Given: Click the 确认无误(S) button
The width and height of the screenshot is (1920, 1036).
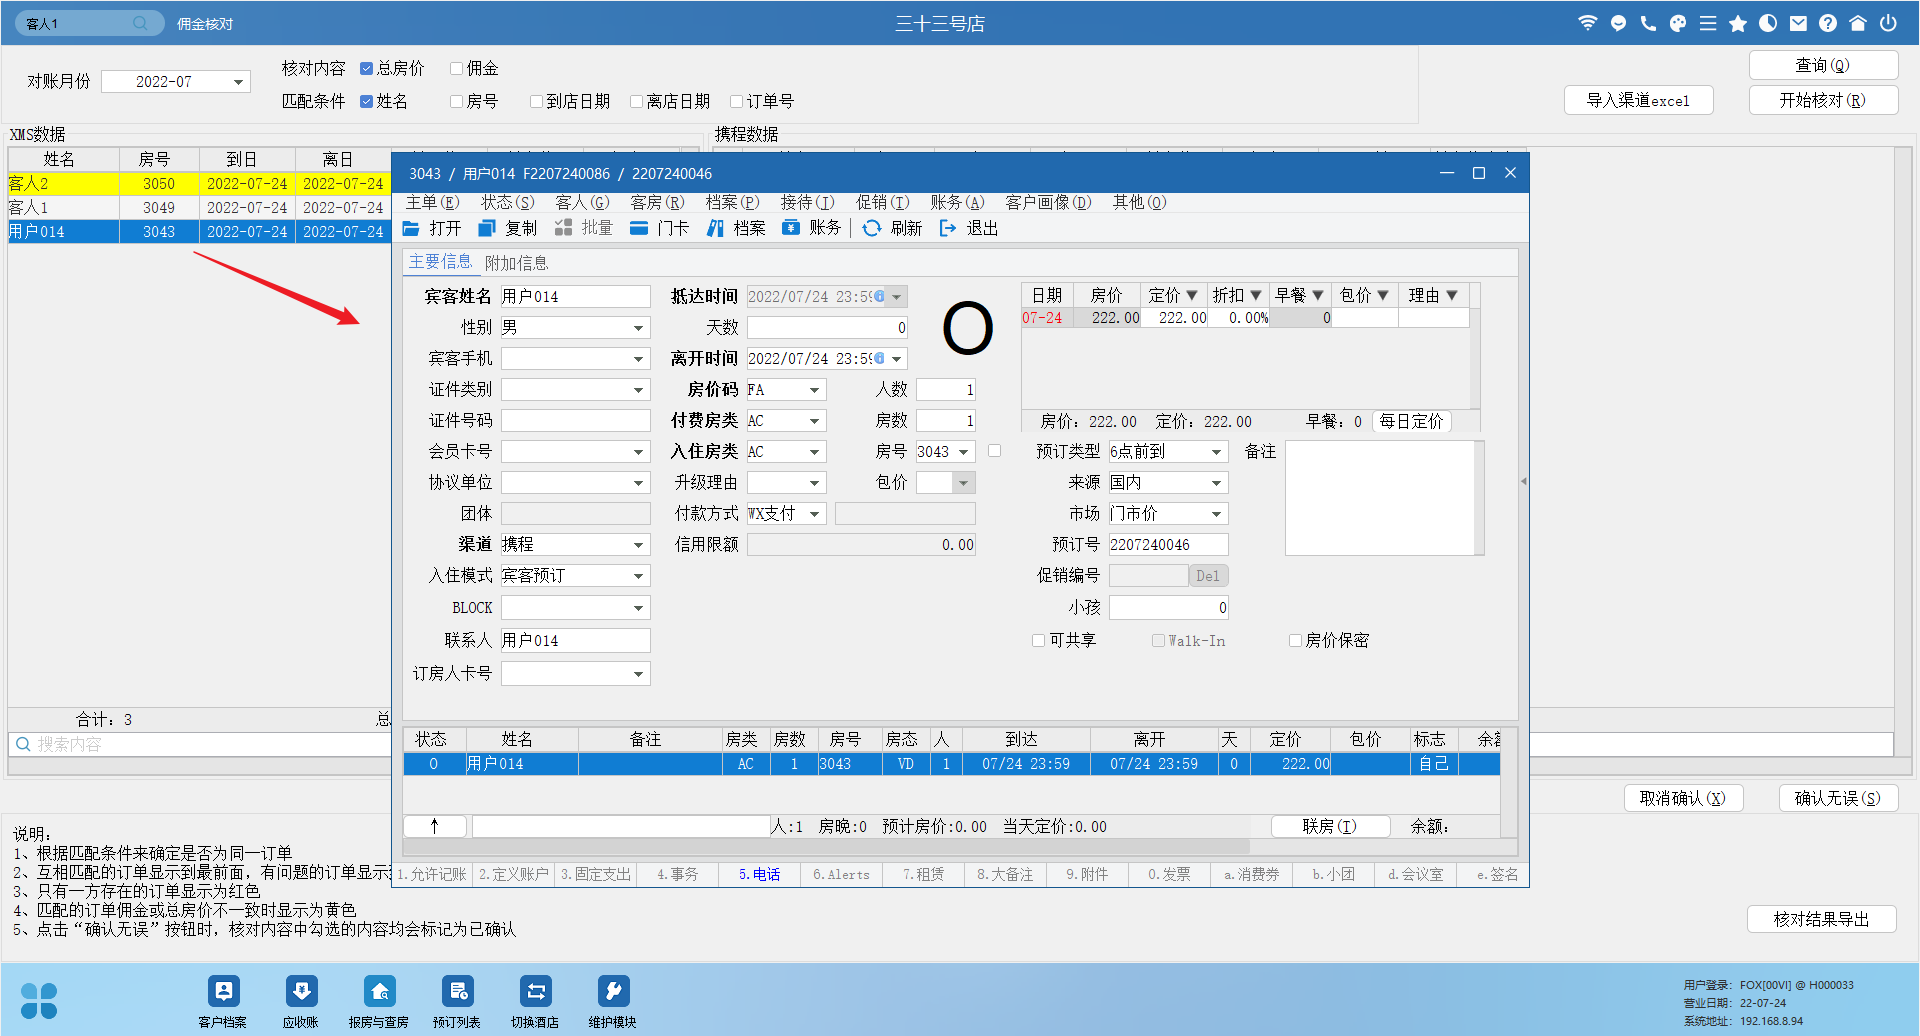Looking at the screenshot, I should (x=1838, y=798).
